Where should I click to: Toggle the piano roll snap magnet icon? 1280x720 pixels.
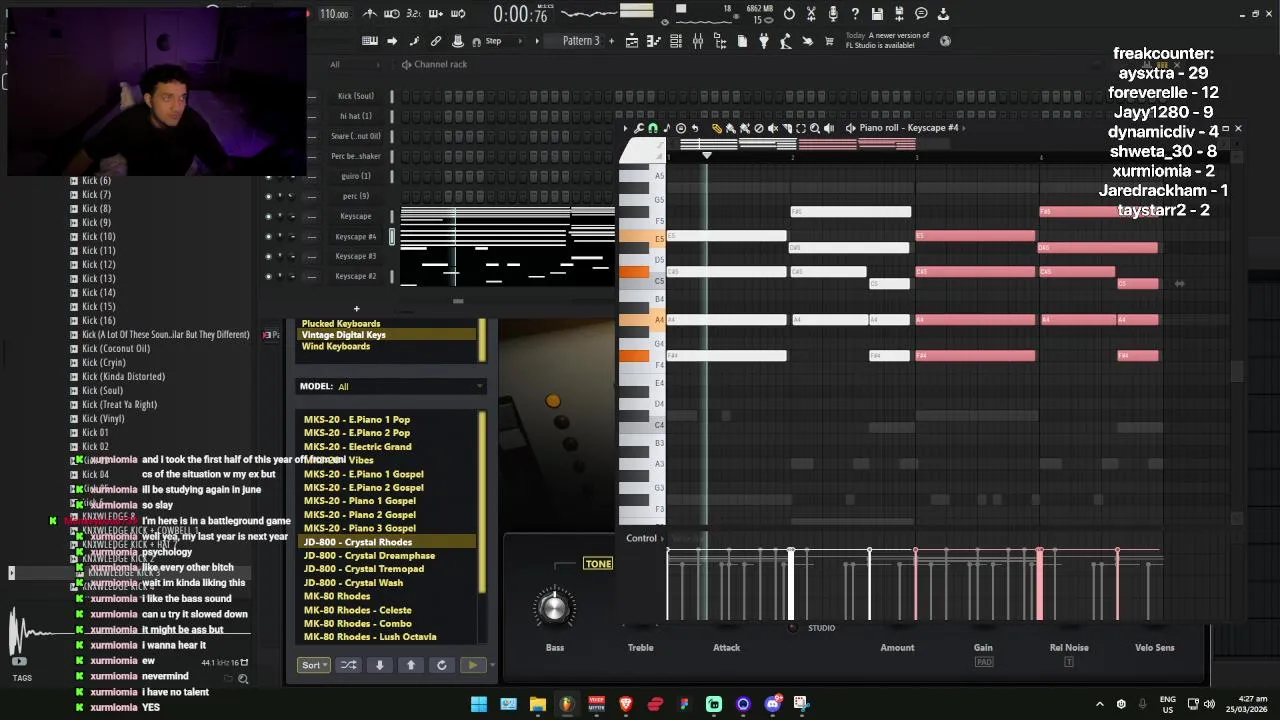pos(653,128)
